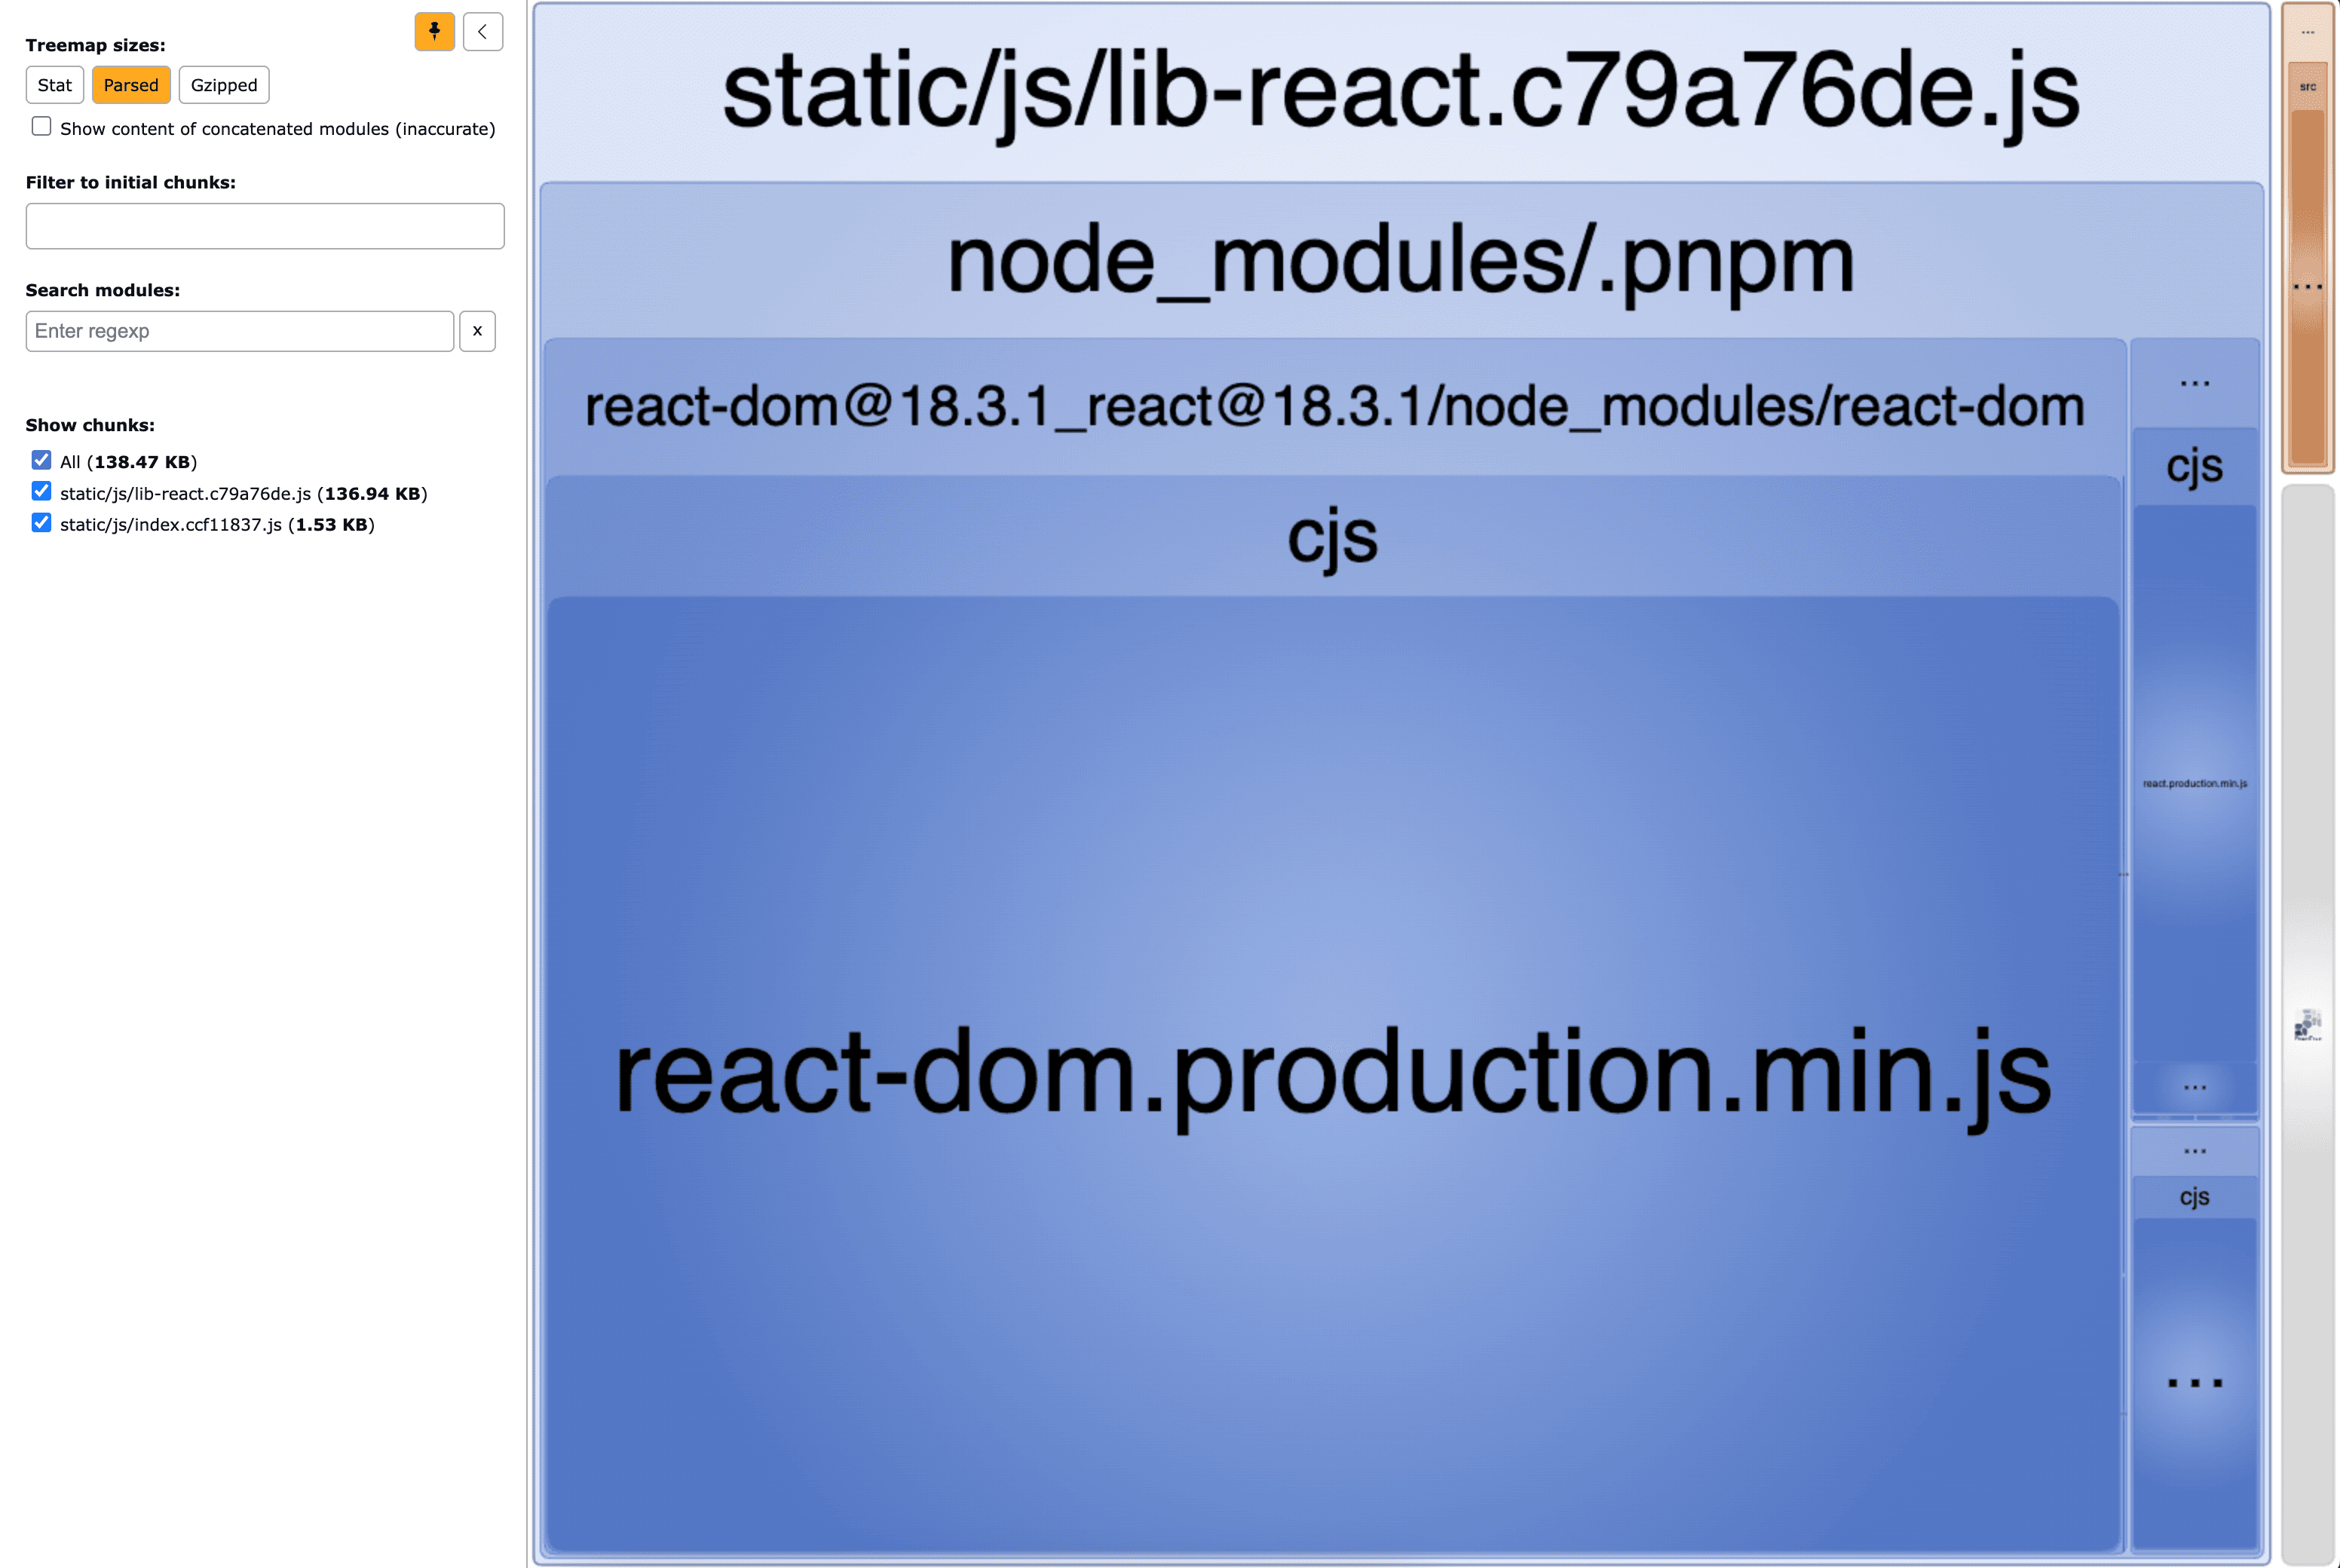Clear the module search with the x icon
The width and height of the screenshot is (2340, 1568).
click(x=477, y=331)
